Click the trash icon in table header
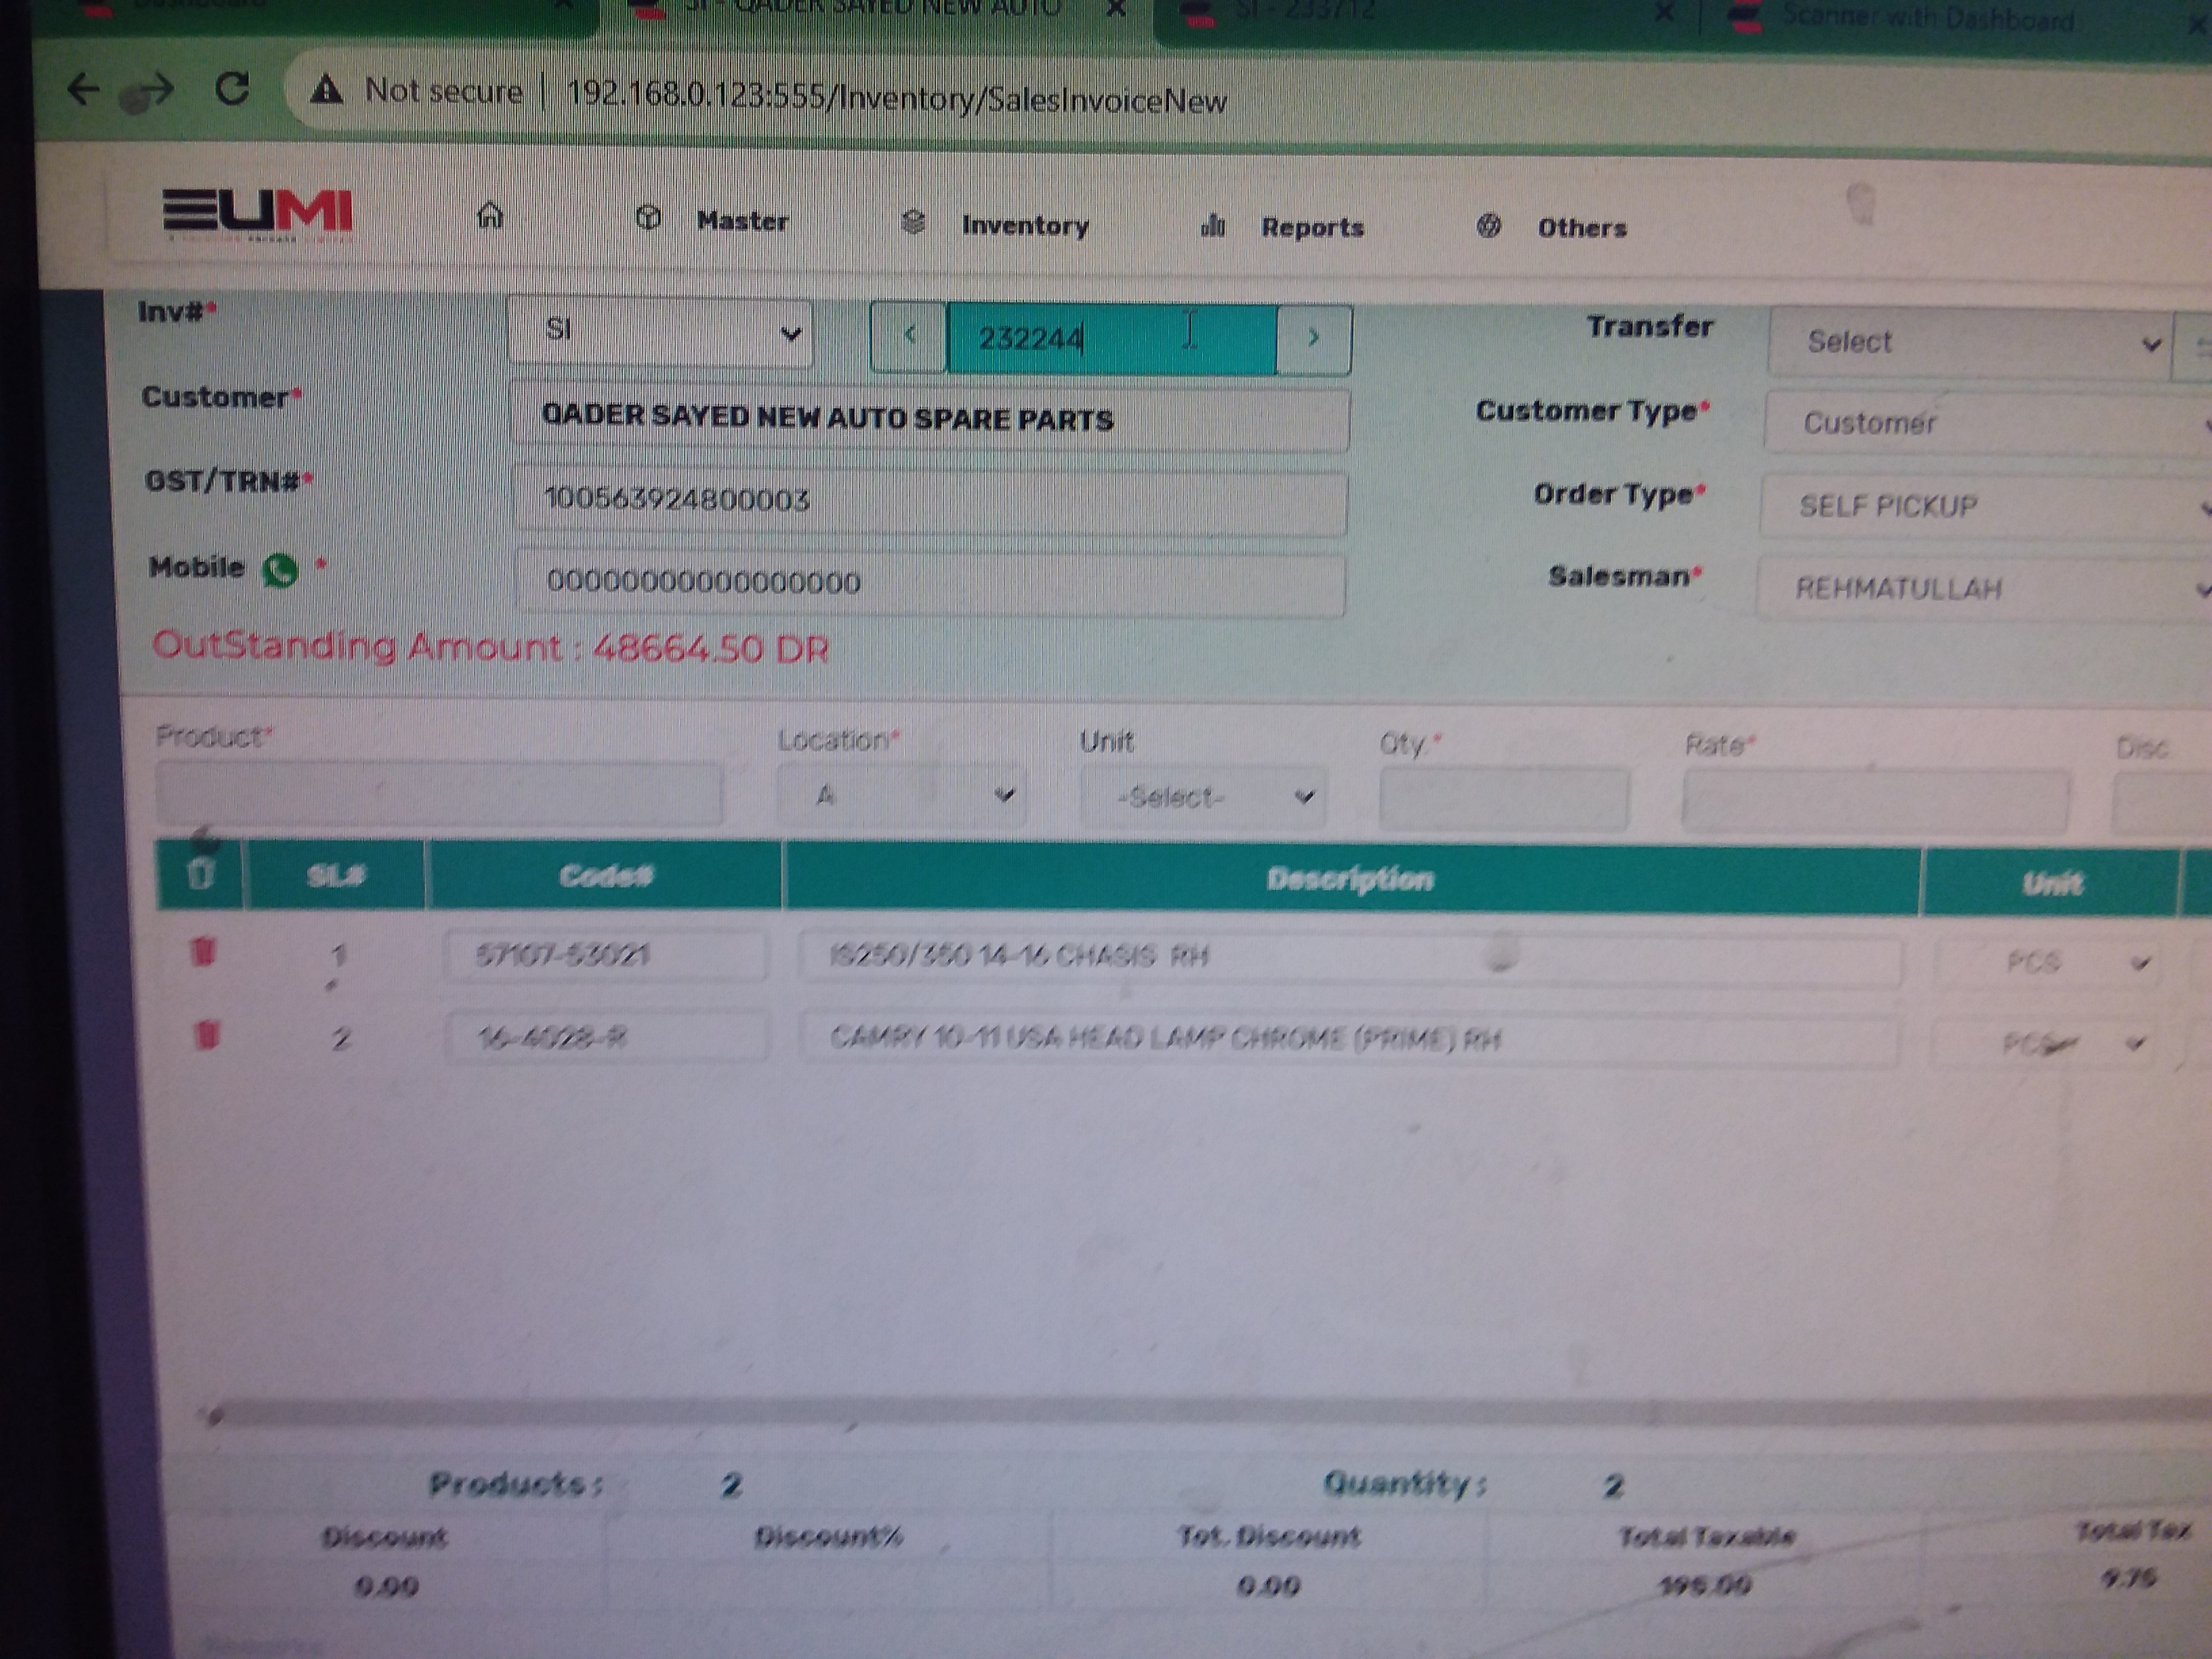 [200, 874]
